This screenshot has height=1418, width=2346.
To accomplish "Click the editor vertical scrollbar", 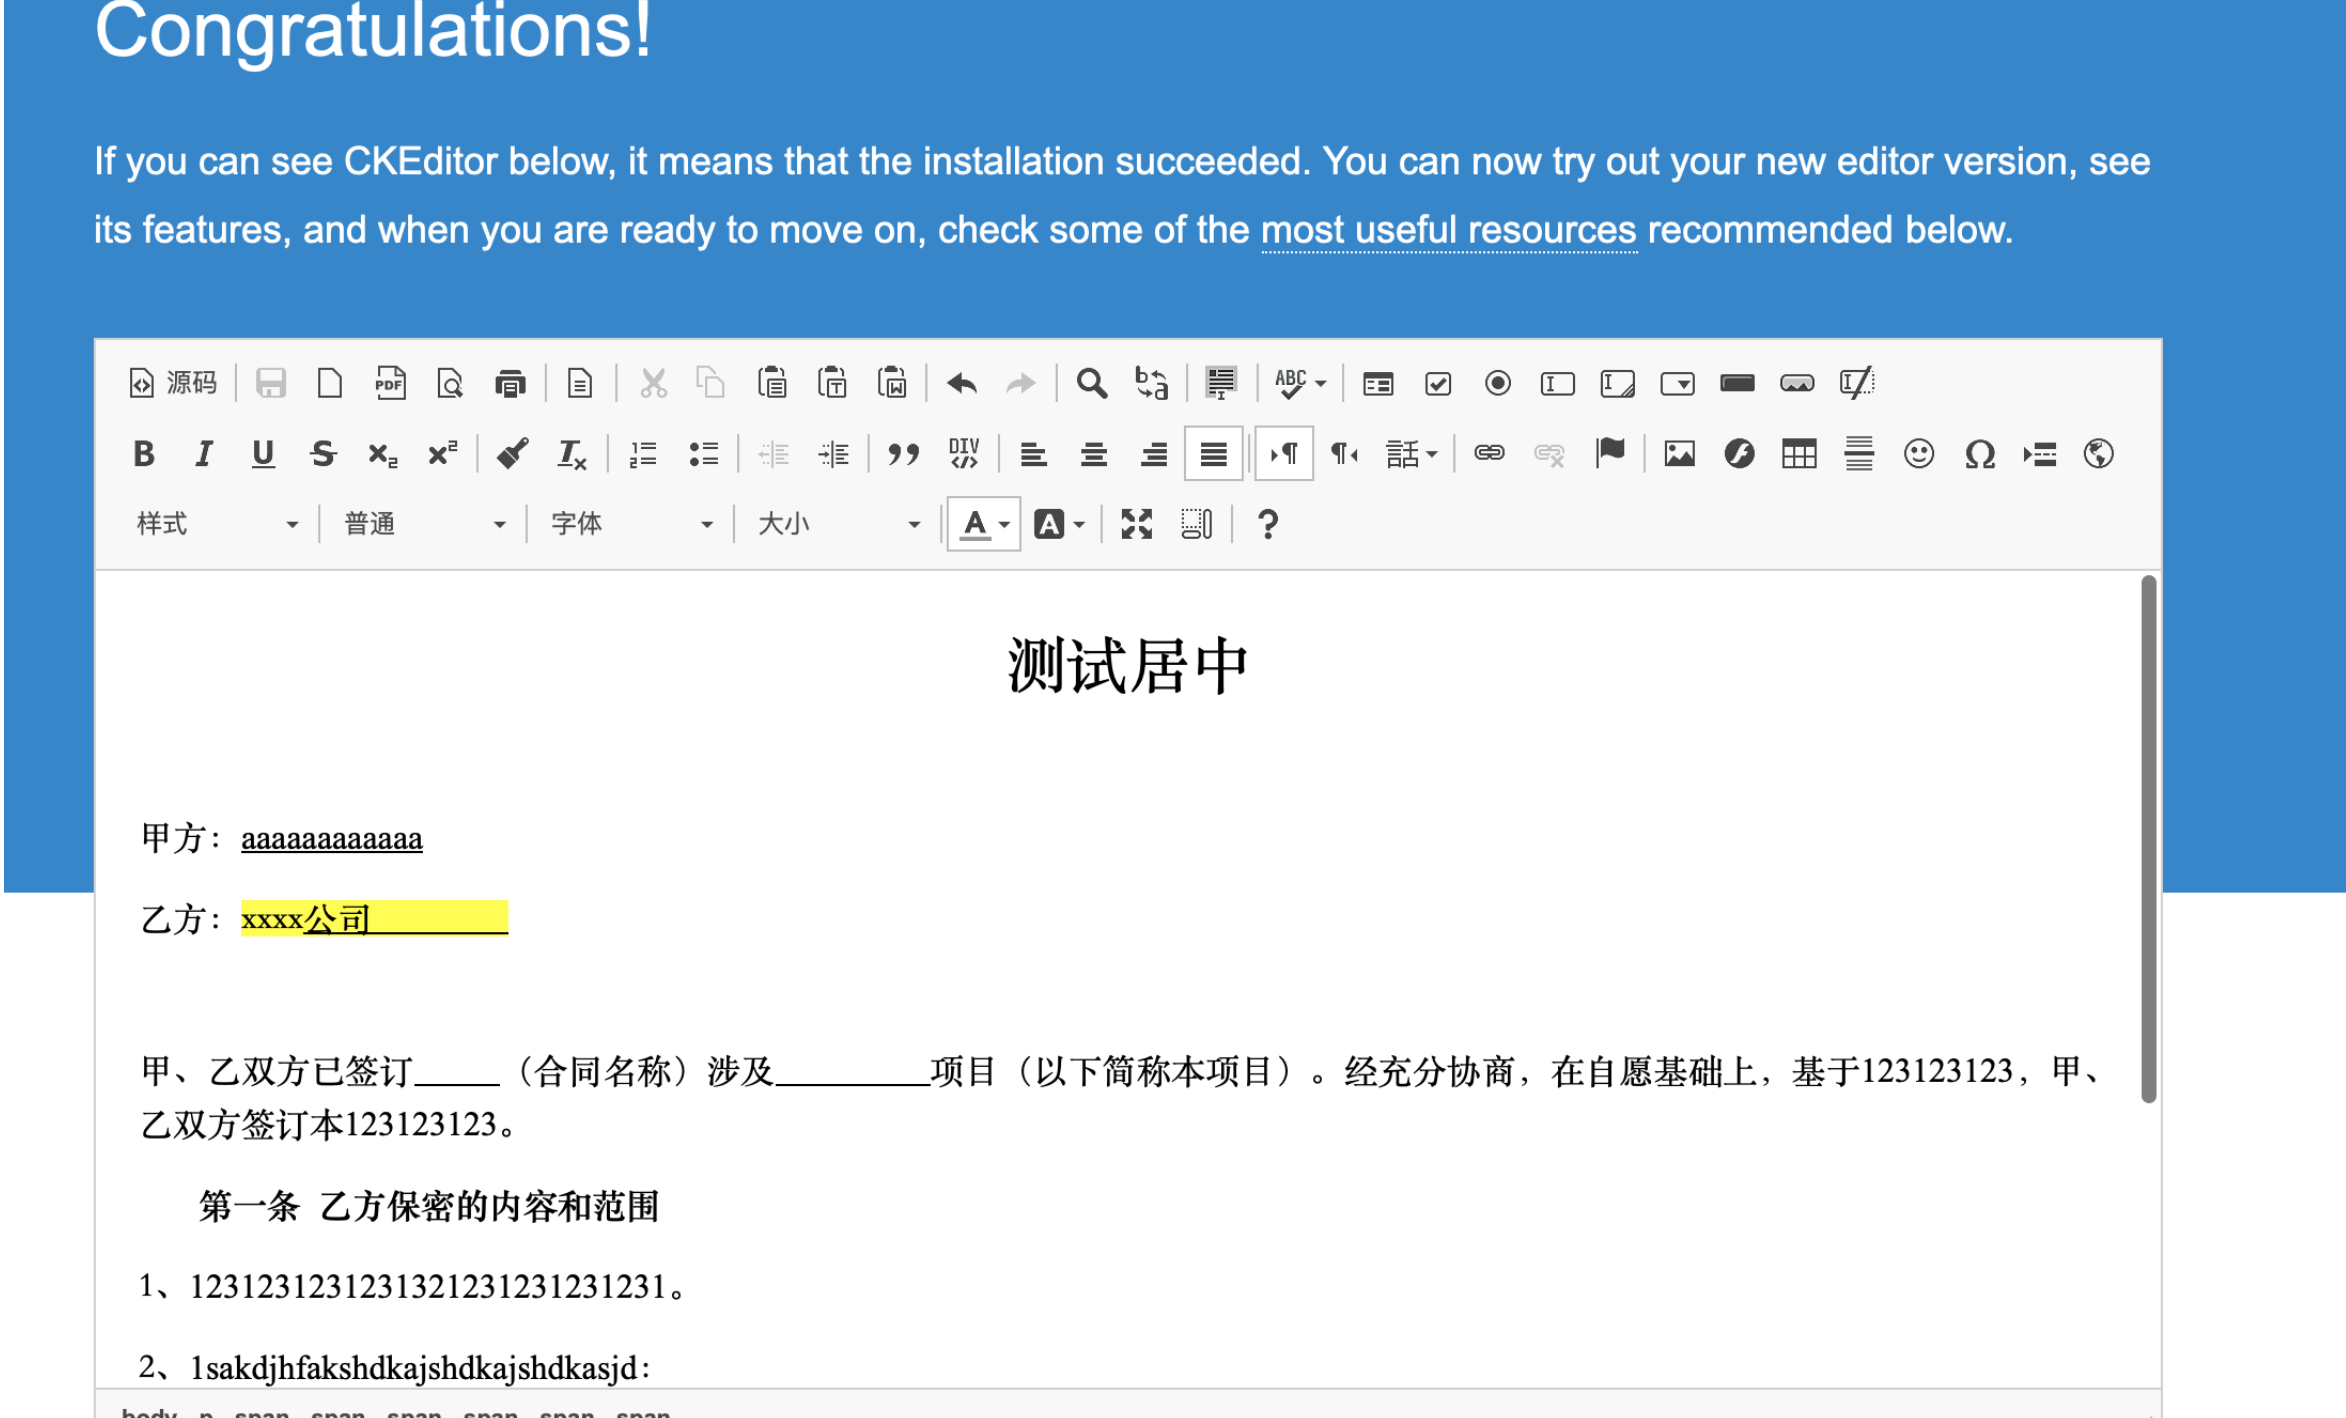I will pos(2148,840).
